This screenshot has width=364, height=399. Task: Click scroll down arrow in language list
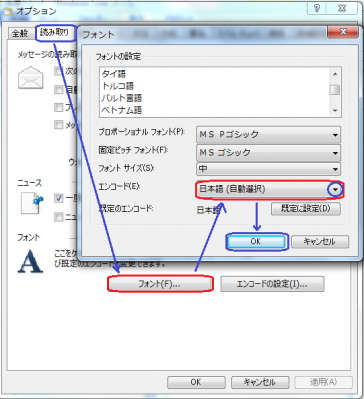335,110
